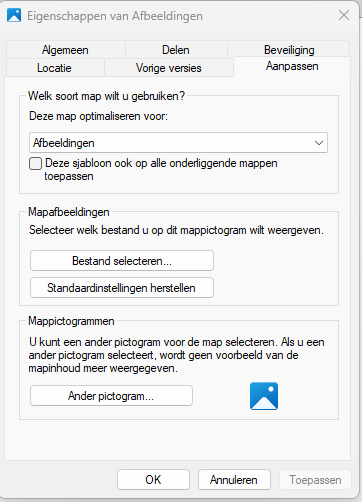This screenshot has width=362, height=502.
Task: Confirm with the OK button
Action: point(153,480)
